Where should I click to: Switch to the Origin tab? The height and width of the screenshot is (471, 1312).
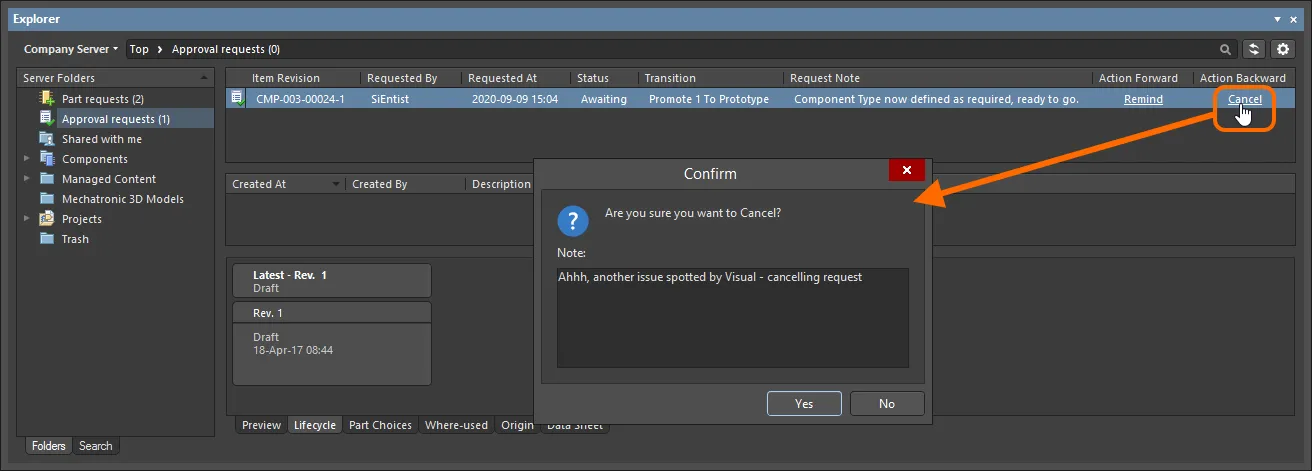coord(516,425)
